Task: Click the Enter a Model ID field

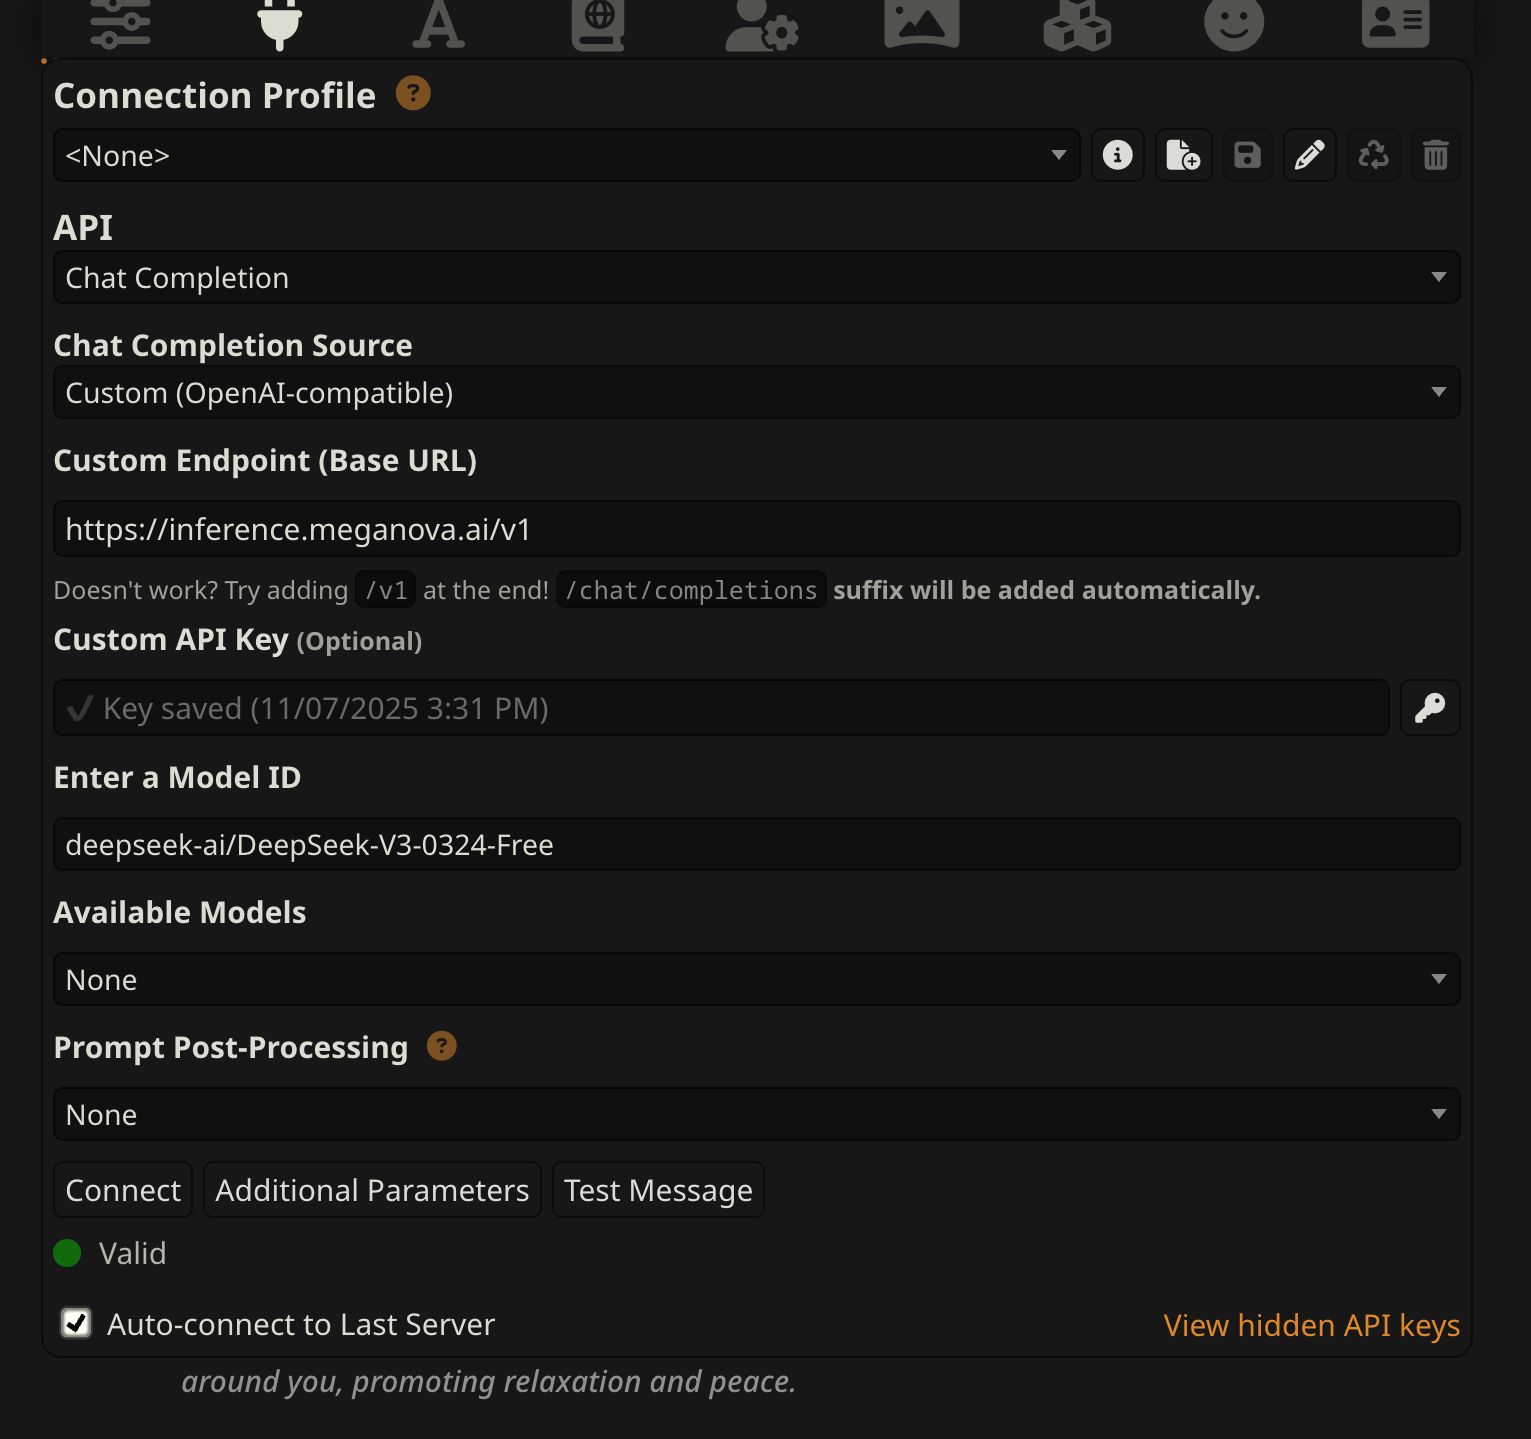Action: pos(756,845)
